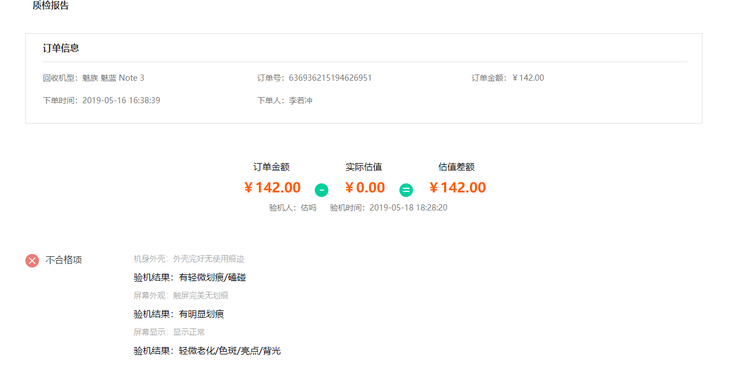
Task: Click the orange 订单金额 ¥142.00 value
Action: click(x=272, y=187)
